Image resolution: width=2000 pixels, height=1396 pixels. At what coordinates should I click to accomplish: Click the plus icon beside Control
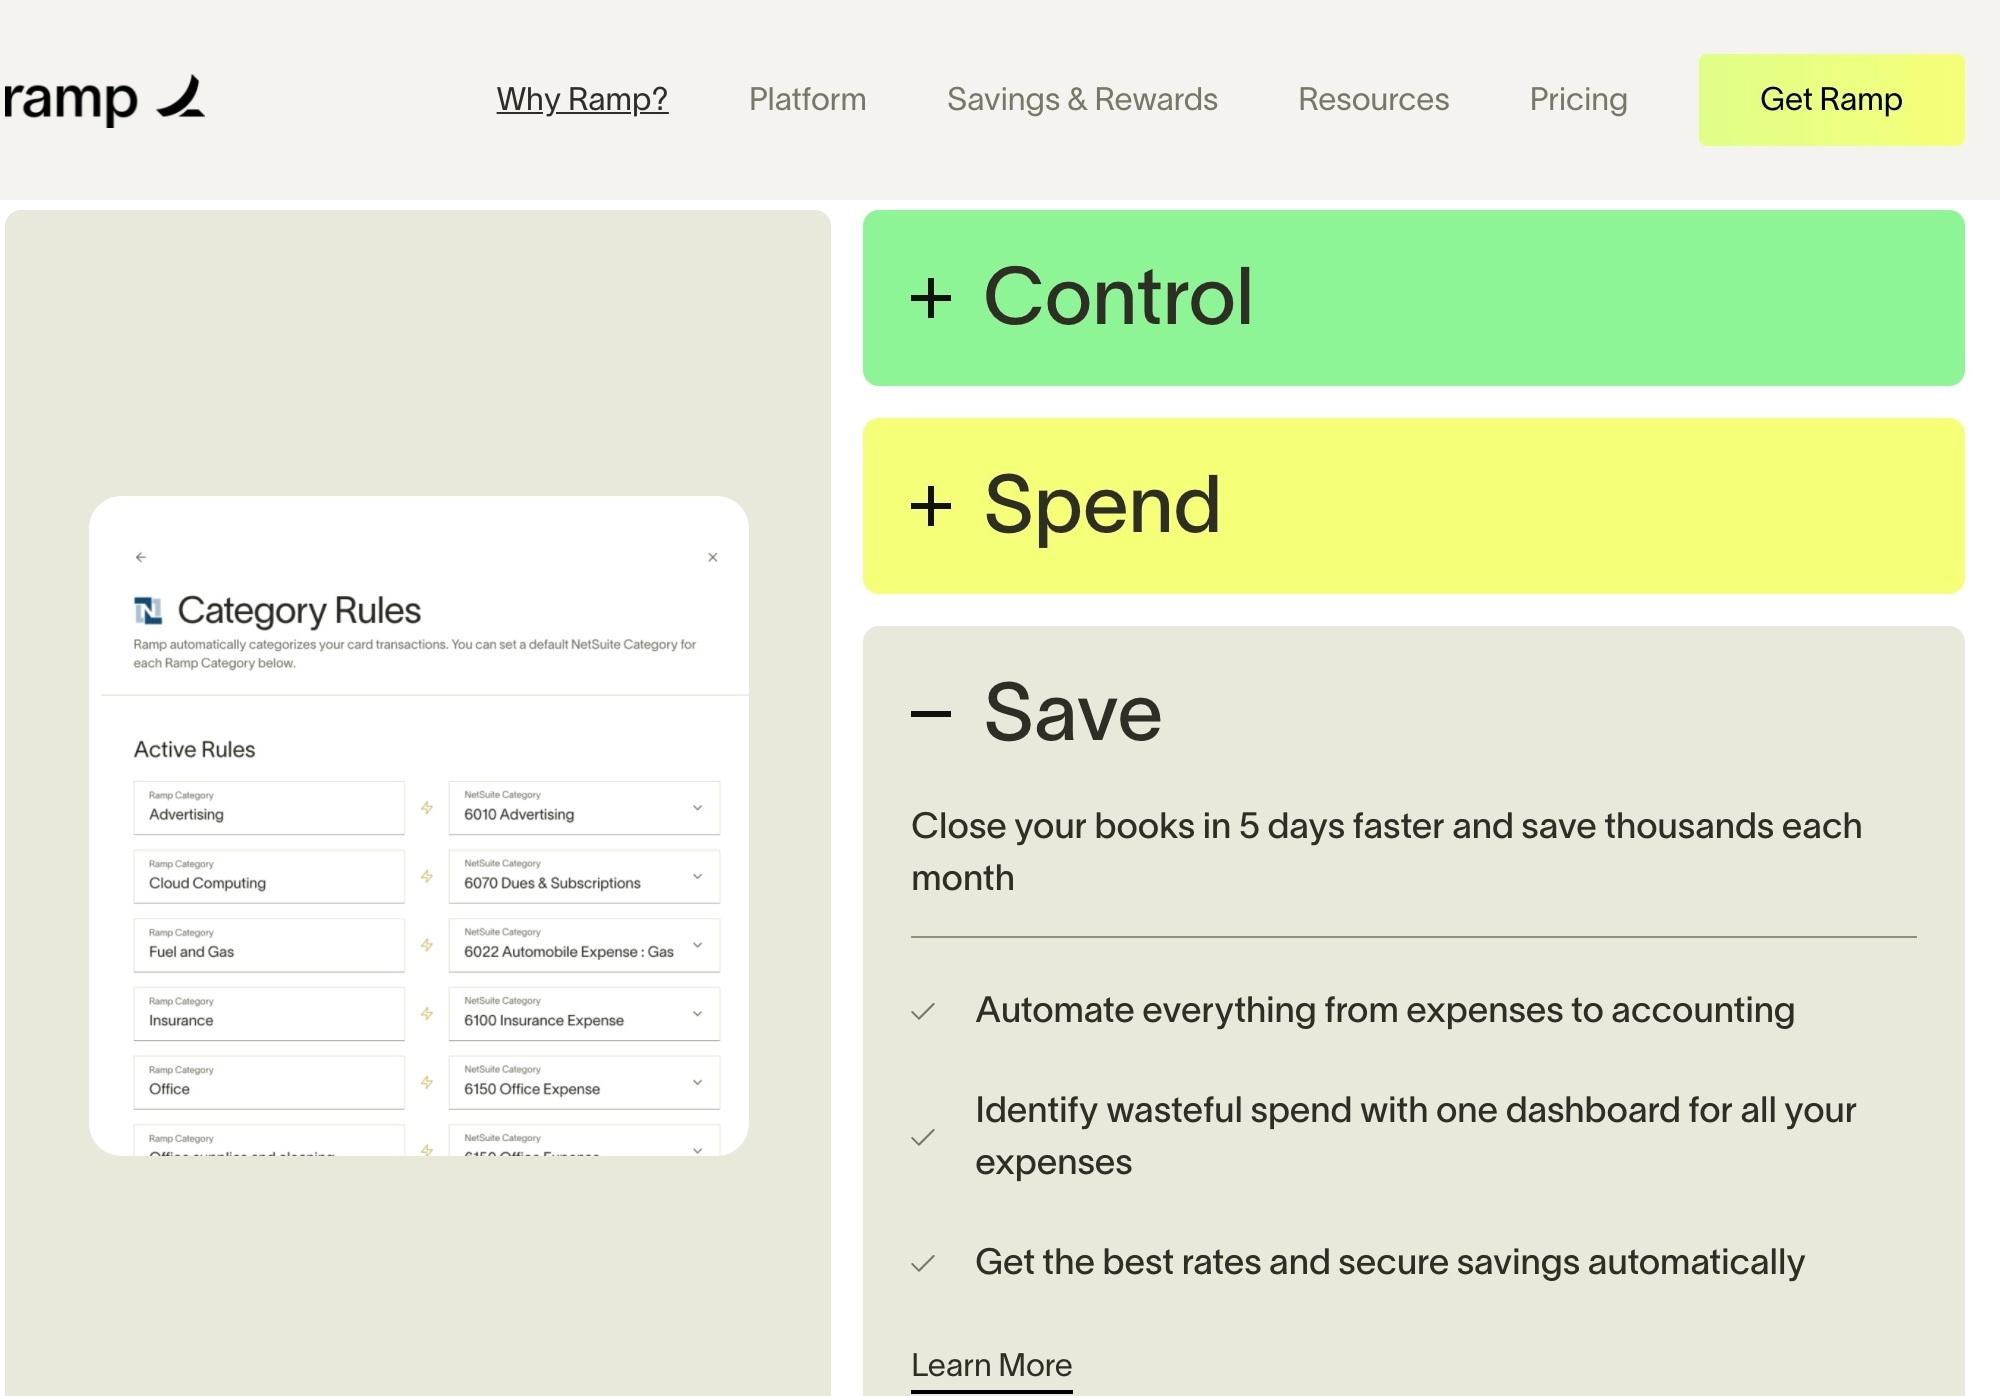point(931,298)
